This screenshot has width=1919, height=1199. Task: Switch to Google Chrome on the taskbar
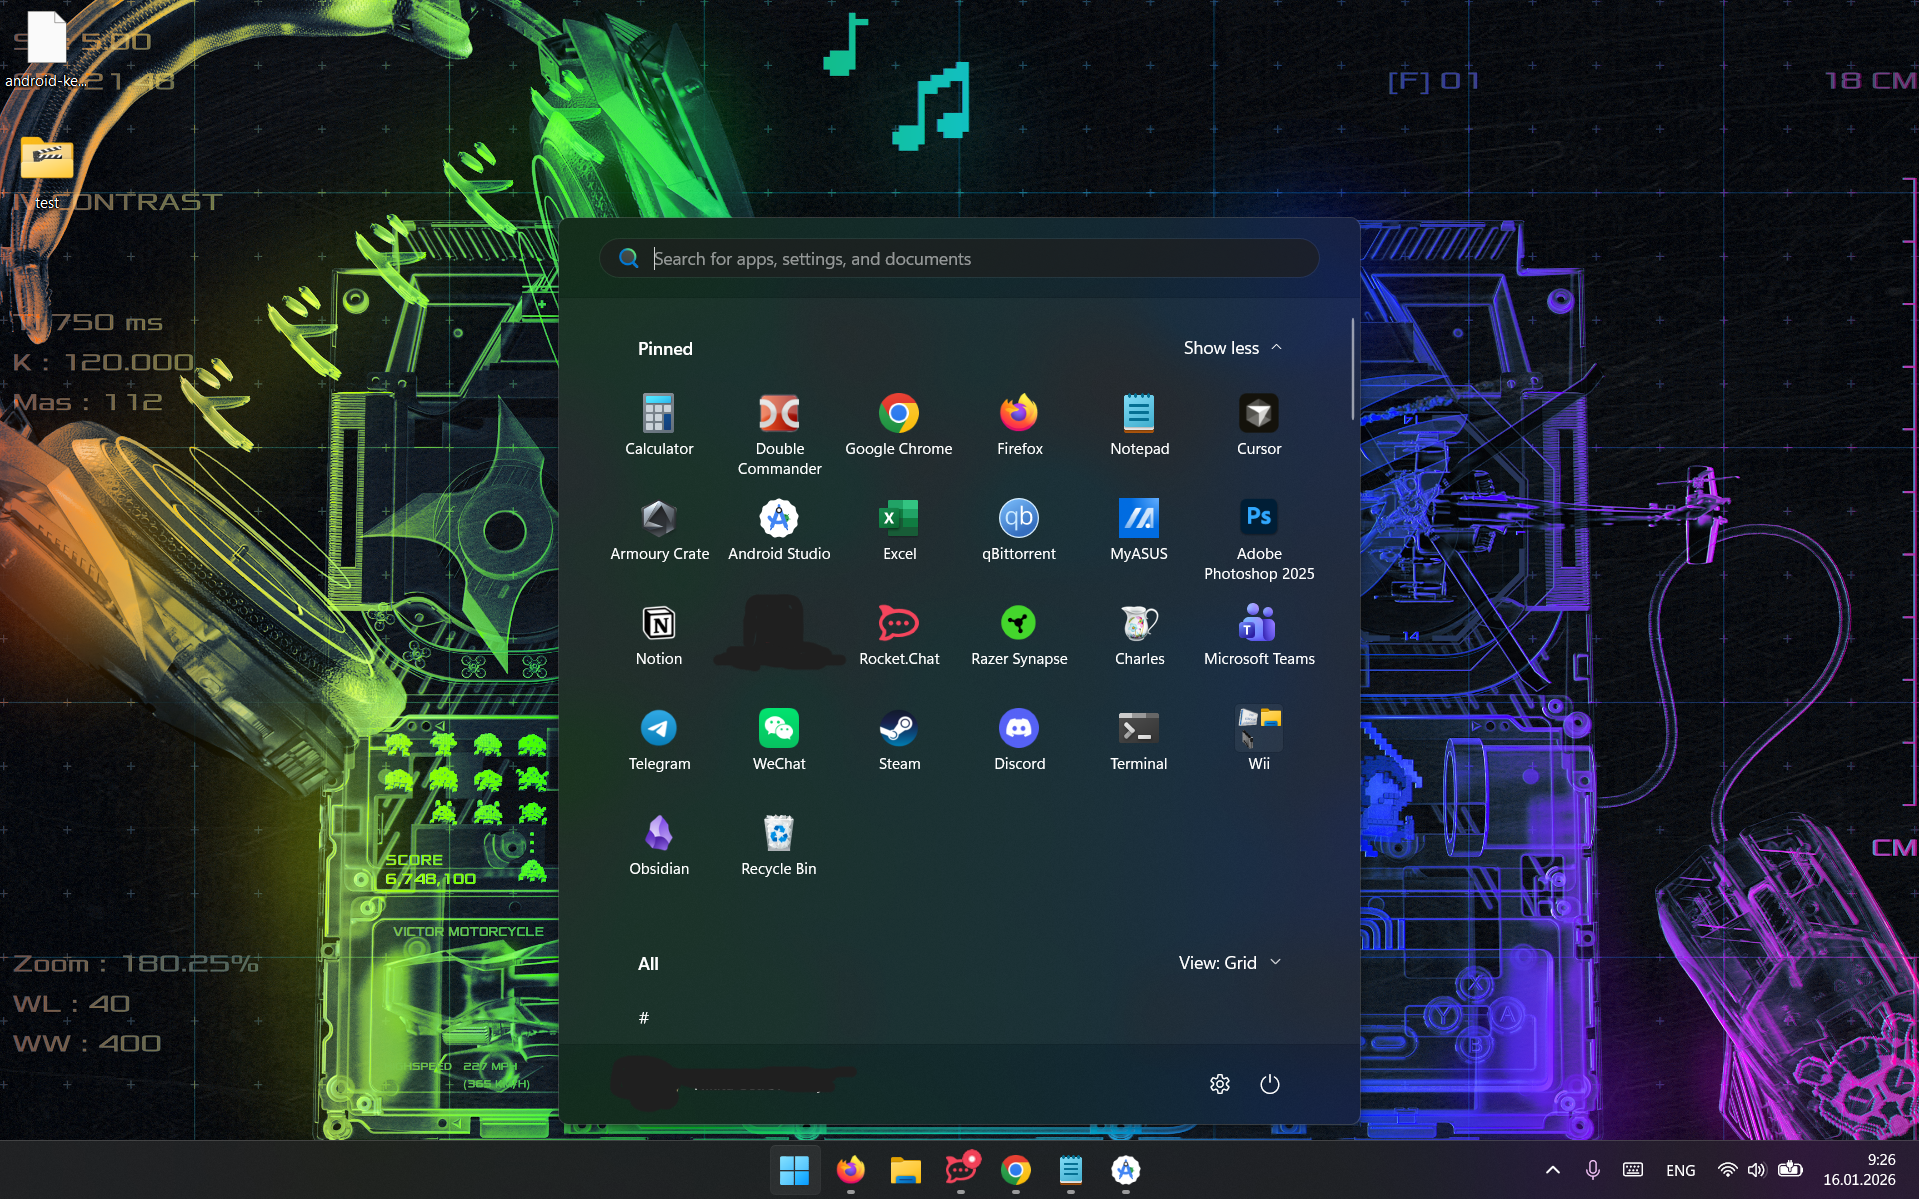coord(1016,1170)
